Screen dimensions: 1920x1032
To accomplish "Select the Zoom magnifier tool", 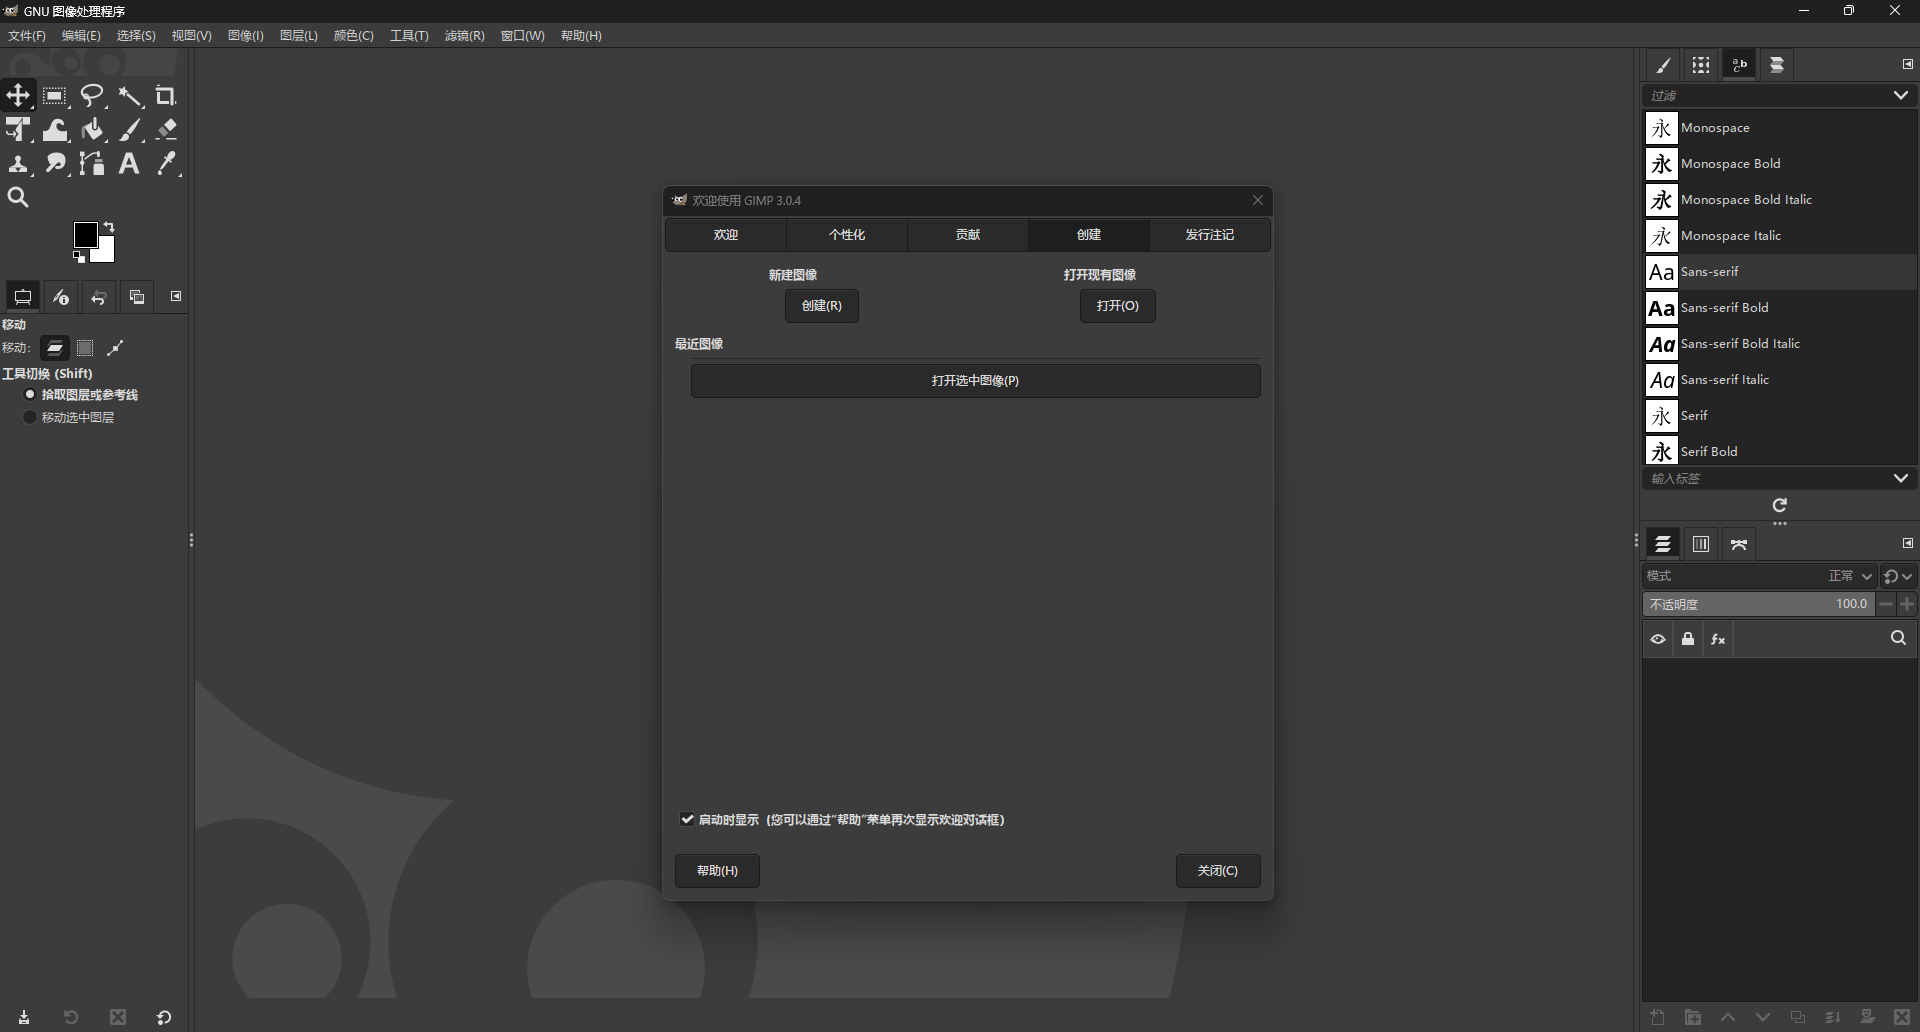I will [x=18, y=198].
